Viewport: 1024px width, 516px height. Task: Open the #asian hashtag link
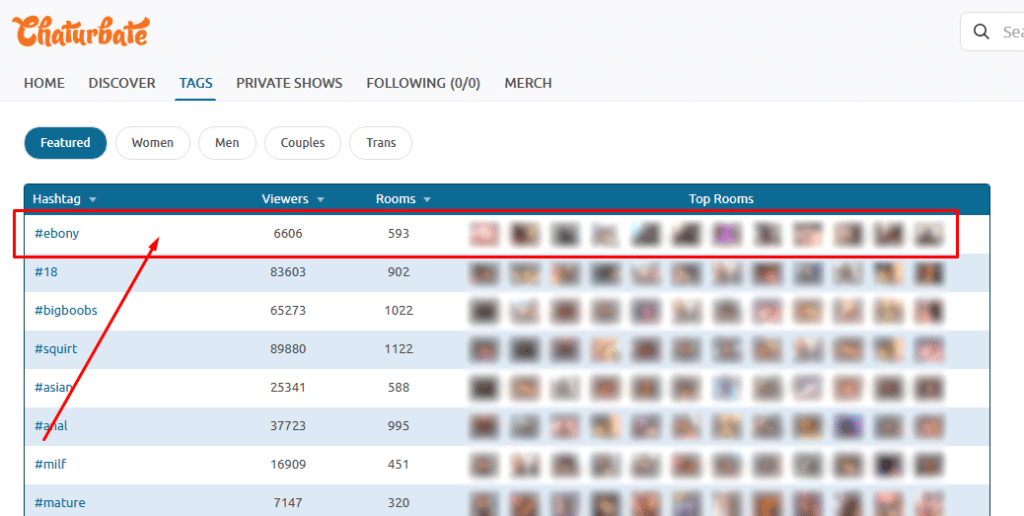(x=53, y=387)
